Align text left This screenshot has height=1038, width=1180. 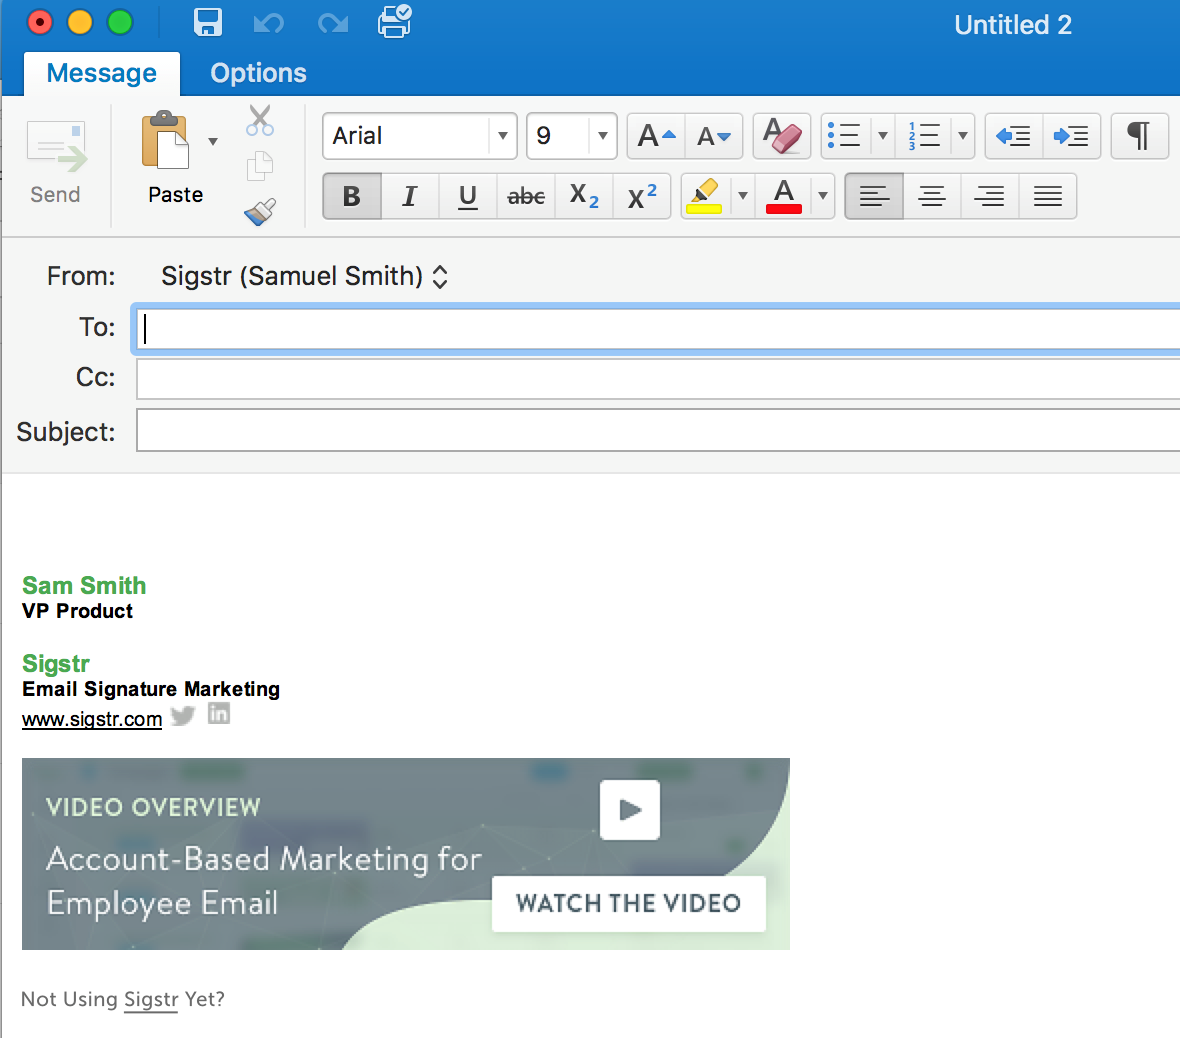[874, 196]
